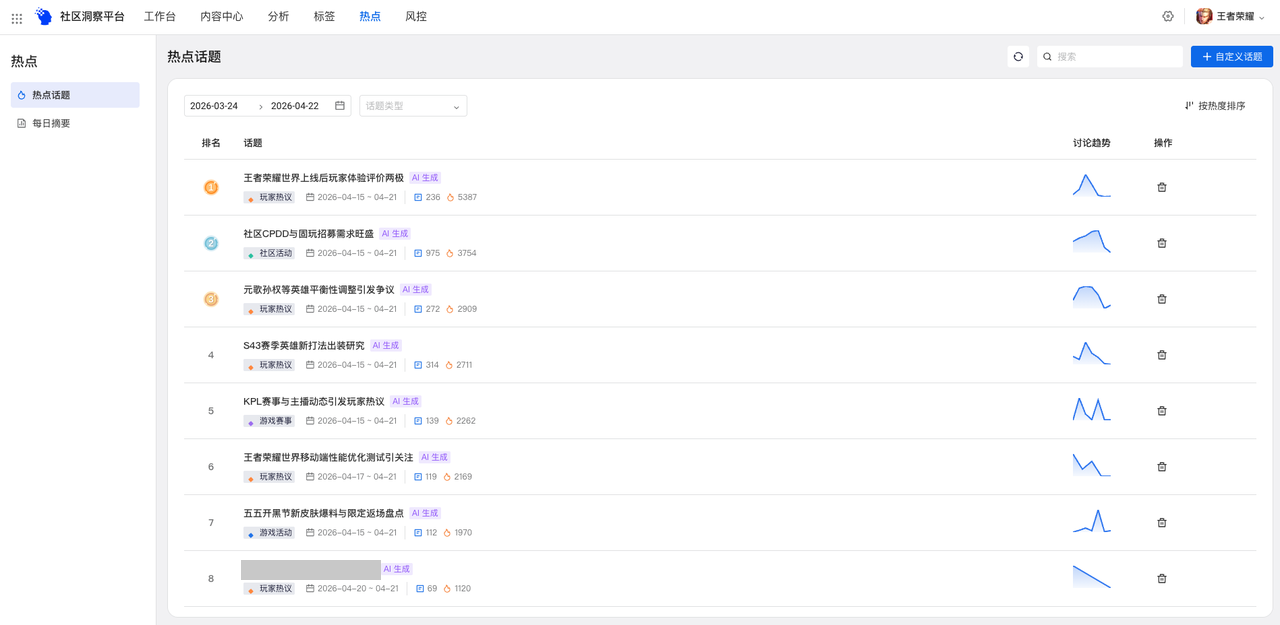
Task: Open end date 2026-04-22 picker
Action: 295,105
